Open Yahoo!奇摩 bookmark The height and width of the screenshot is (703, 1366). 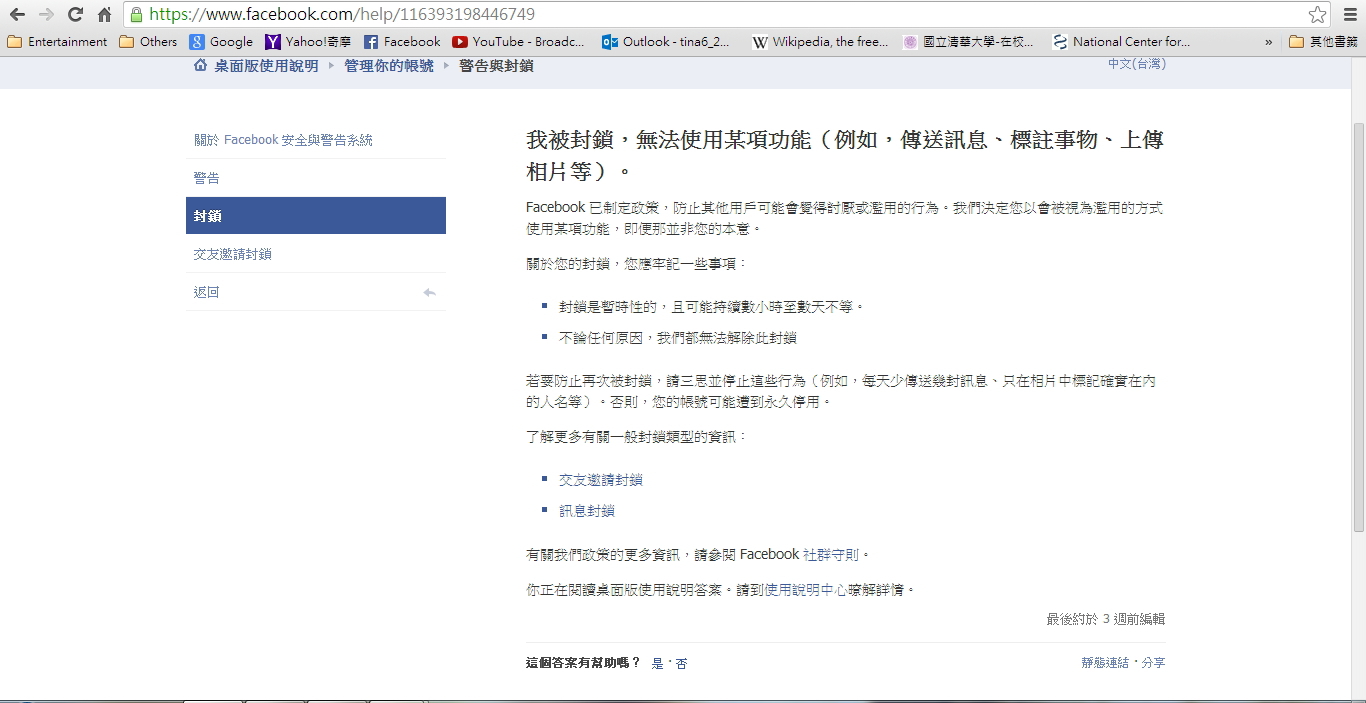(x=308, y=42)
